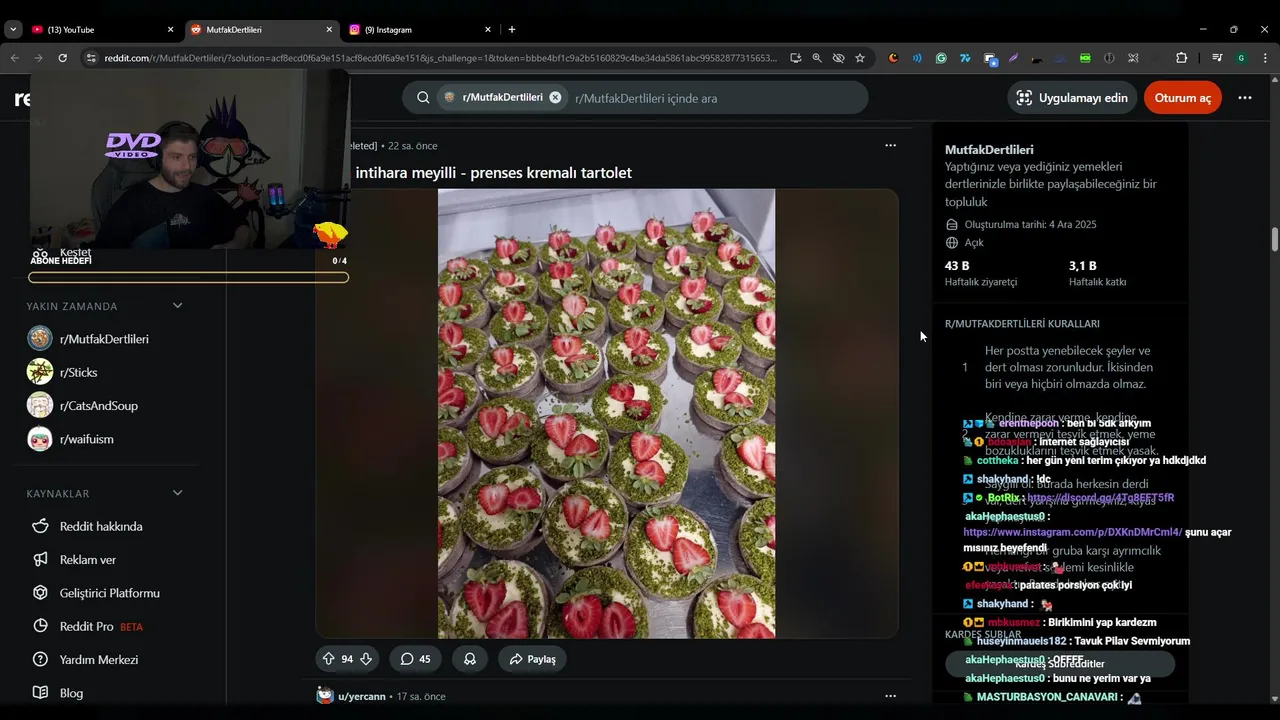Open Yardım Merkezi link
Image resolution: width=1280 pixels, height=720 pixels.
pyautogui.click(x=99, y=660)
